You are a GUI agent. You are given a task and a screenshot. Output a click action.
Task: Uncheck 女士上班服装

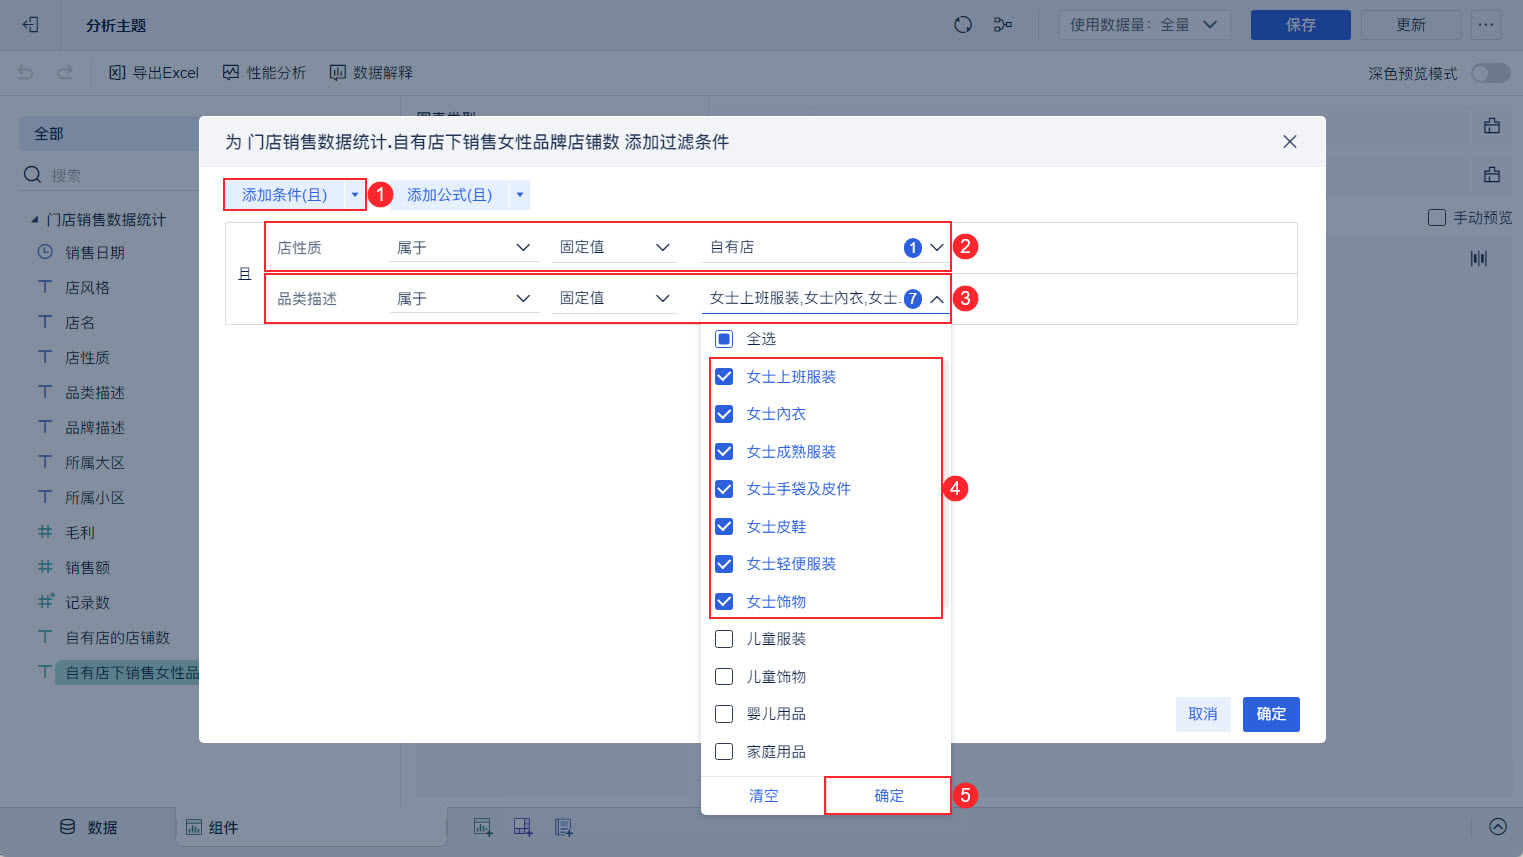click(724, 377)
